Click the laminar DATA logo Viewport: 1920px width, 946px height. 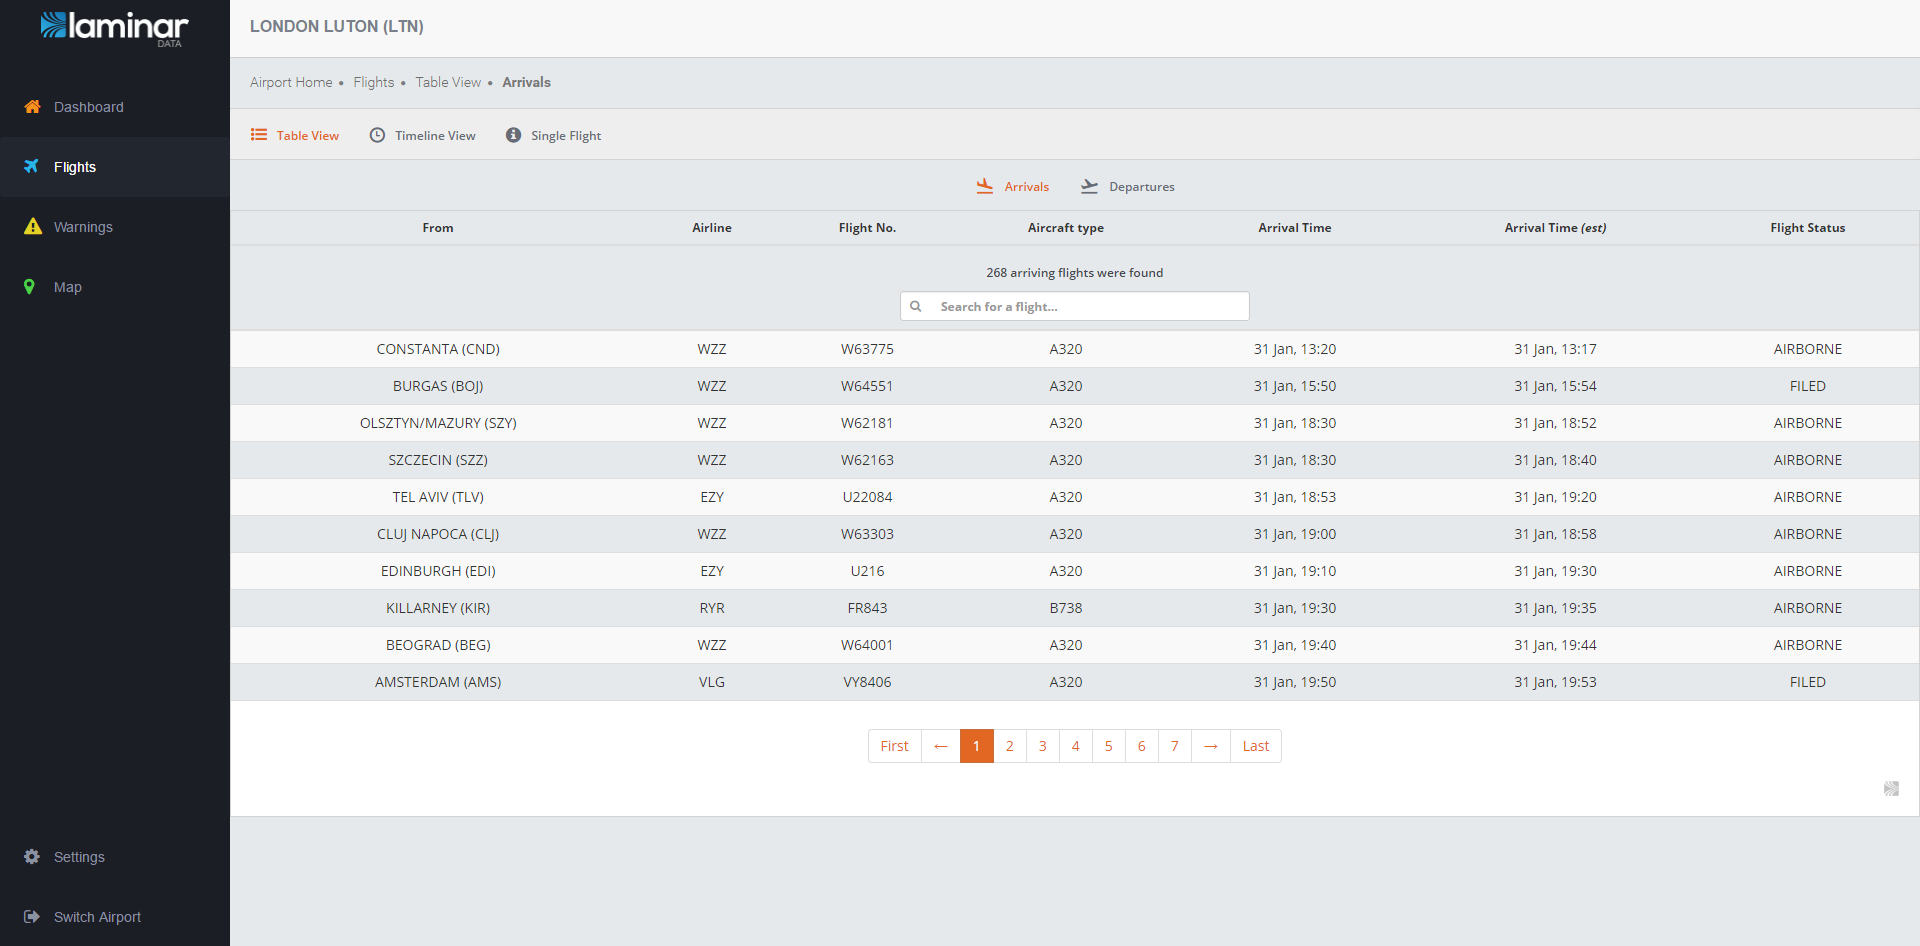click(114, 28)
